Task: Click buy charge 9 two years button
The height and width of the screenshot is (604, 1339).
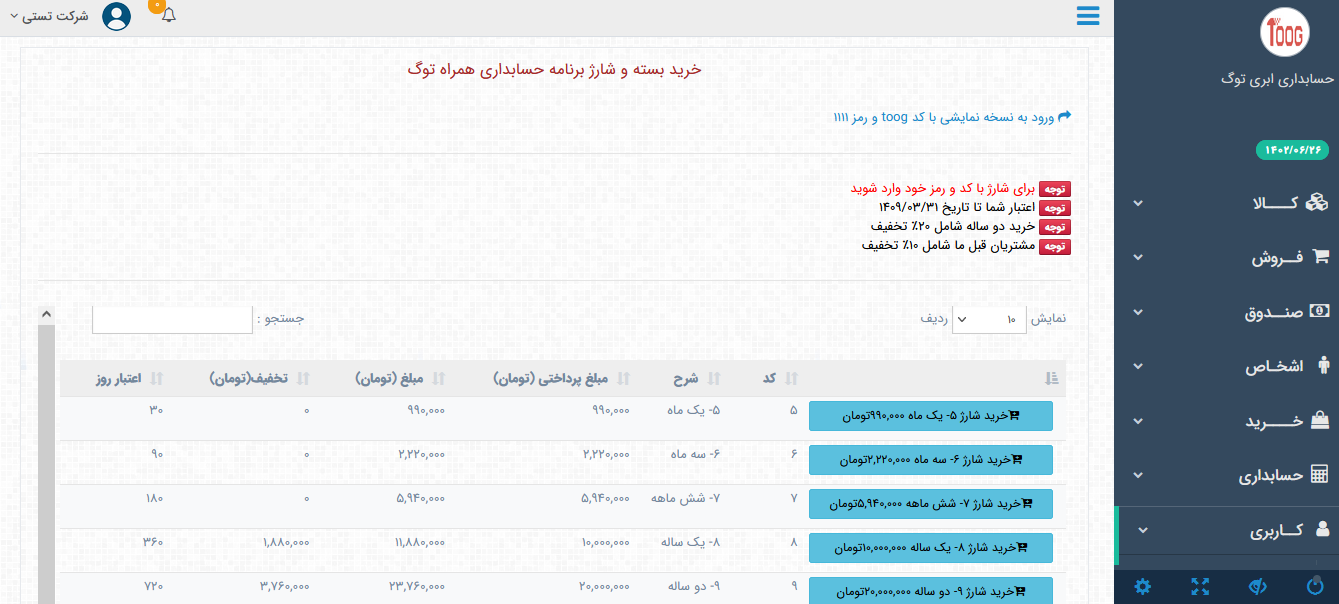Action: [931, 591]
